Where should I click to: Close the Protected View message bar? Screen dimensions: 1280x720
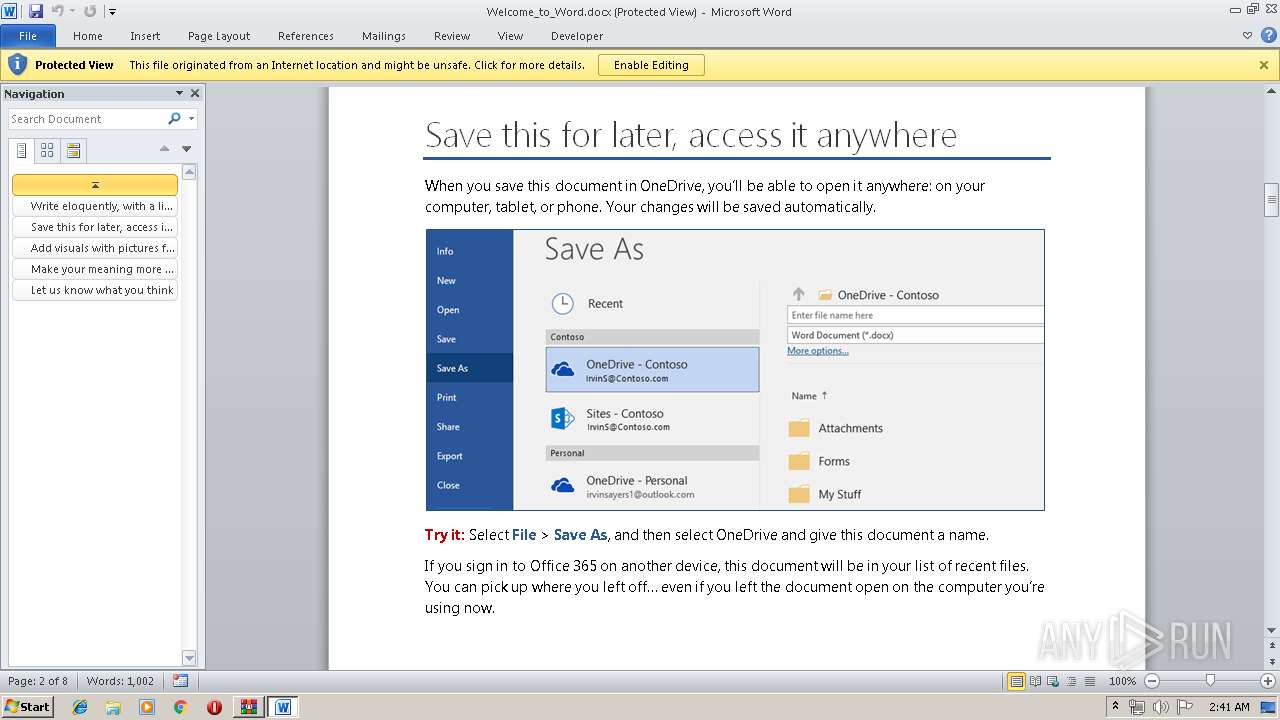pyautogui.click(x=1264, y=65)
